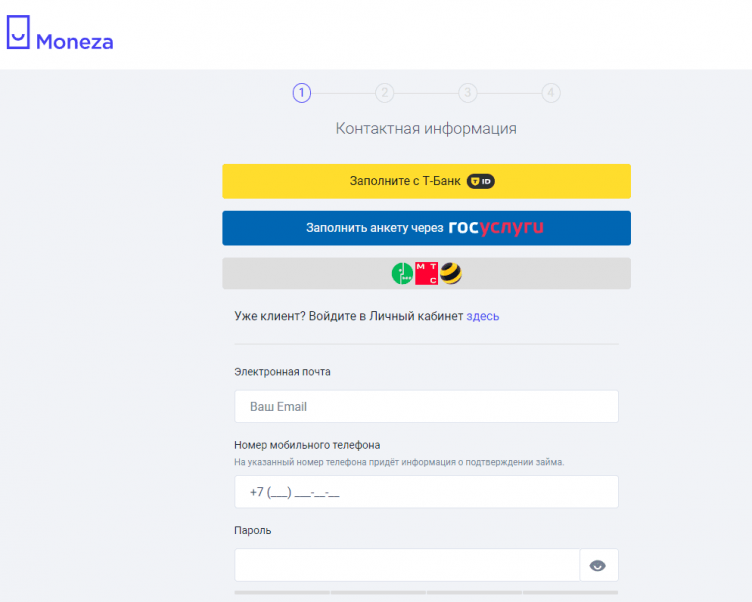This screenshot has height=602, width=752.
Task: Click the mobile phone number field
Action: 426,492
